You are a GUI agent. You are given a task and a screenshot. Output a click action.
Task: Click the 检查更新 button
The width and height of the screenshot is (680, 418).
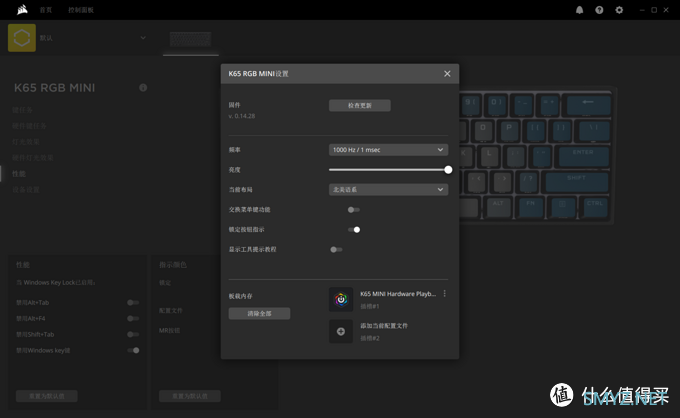coord(359,105)
